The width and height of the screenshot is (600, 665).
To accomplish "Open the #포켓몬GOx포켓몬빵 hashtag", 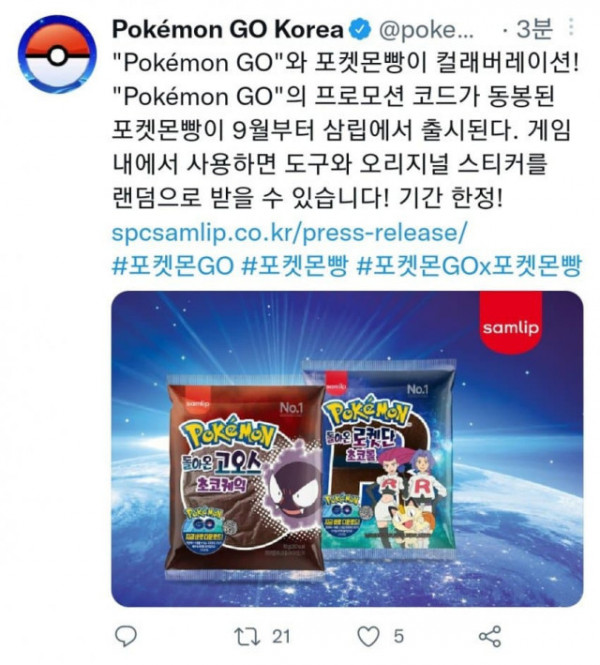I will tap(469, 266).
